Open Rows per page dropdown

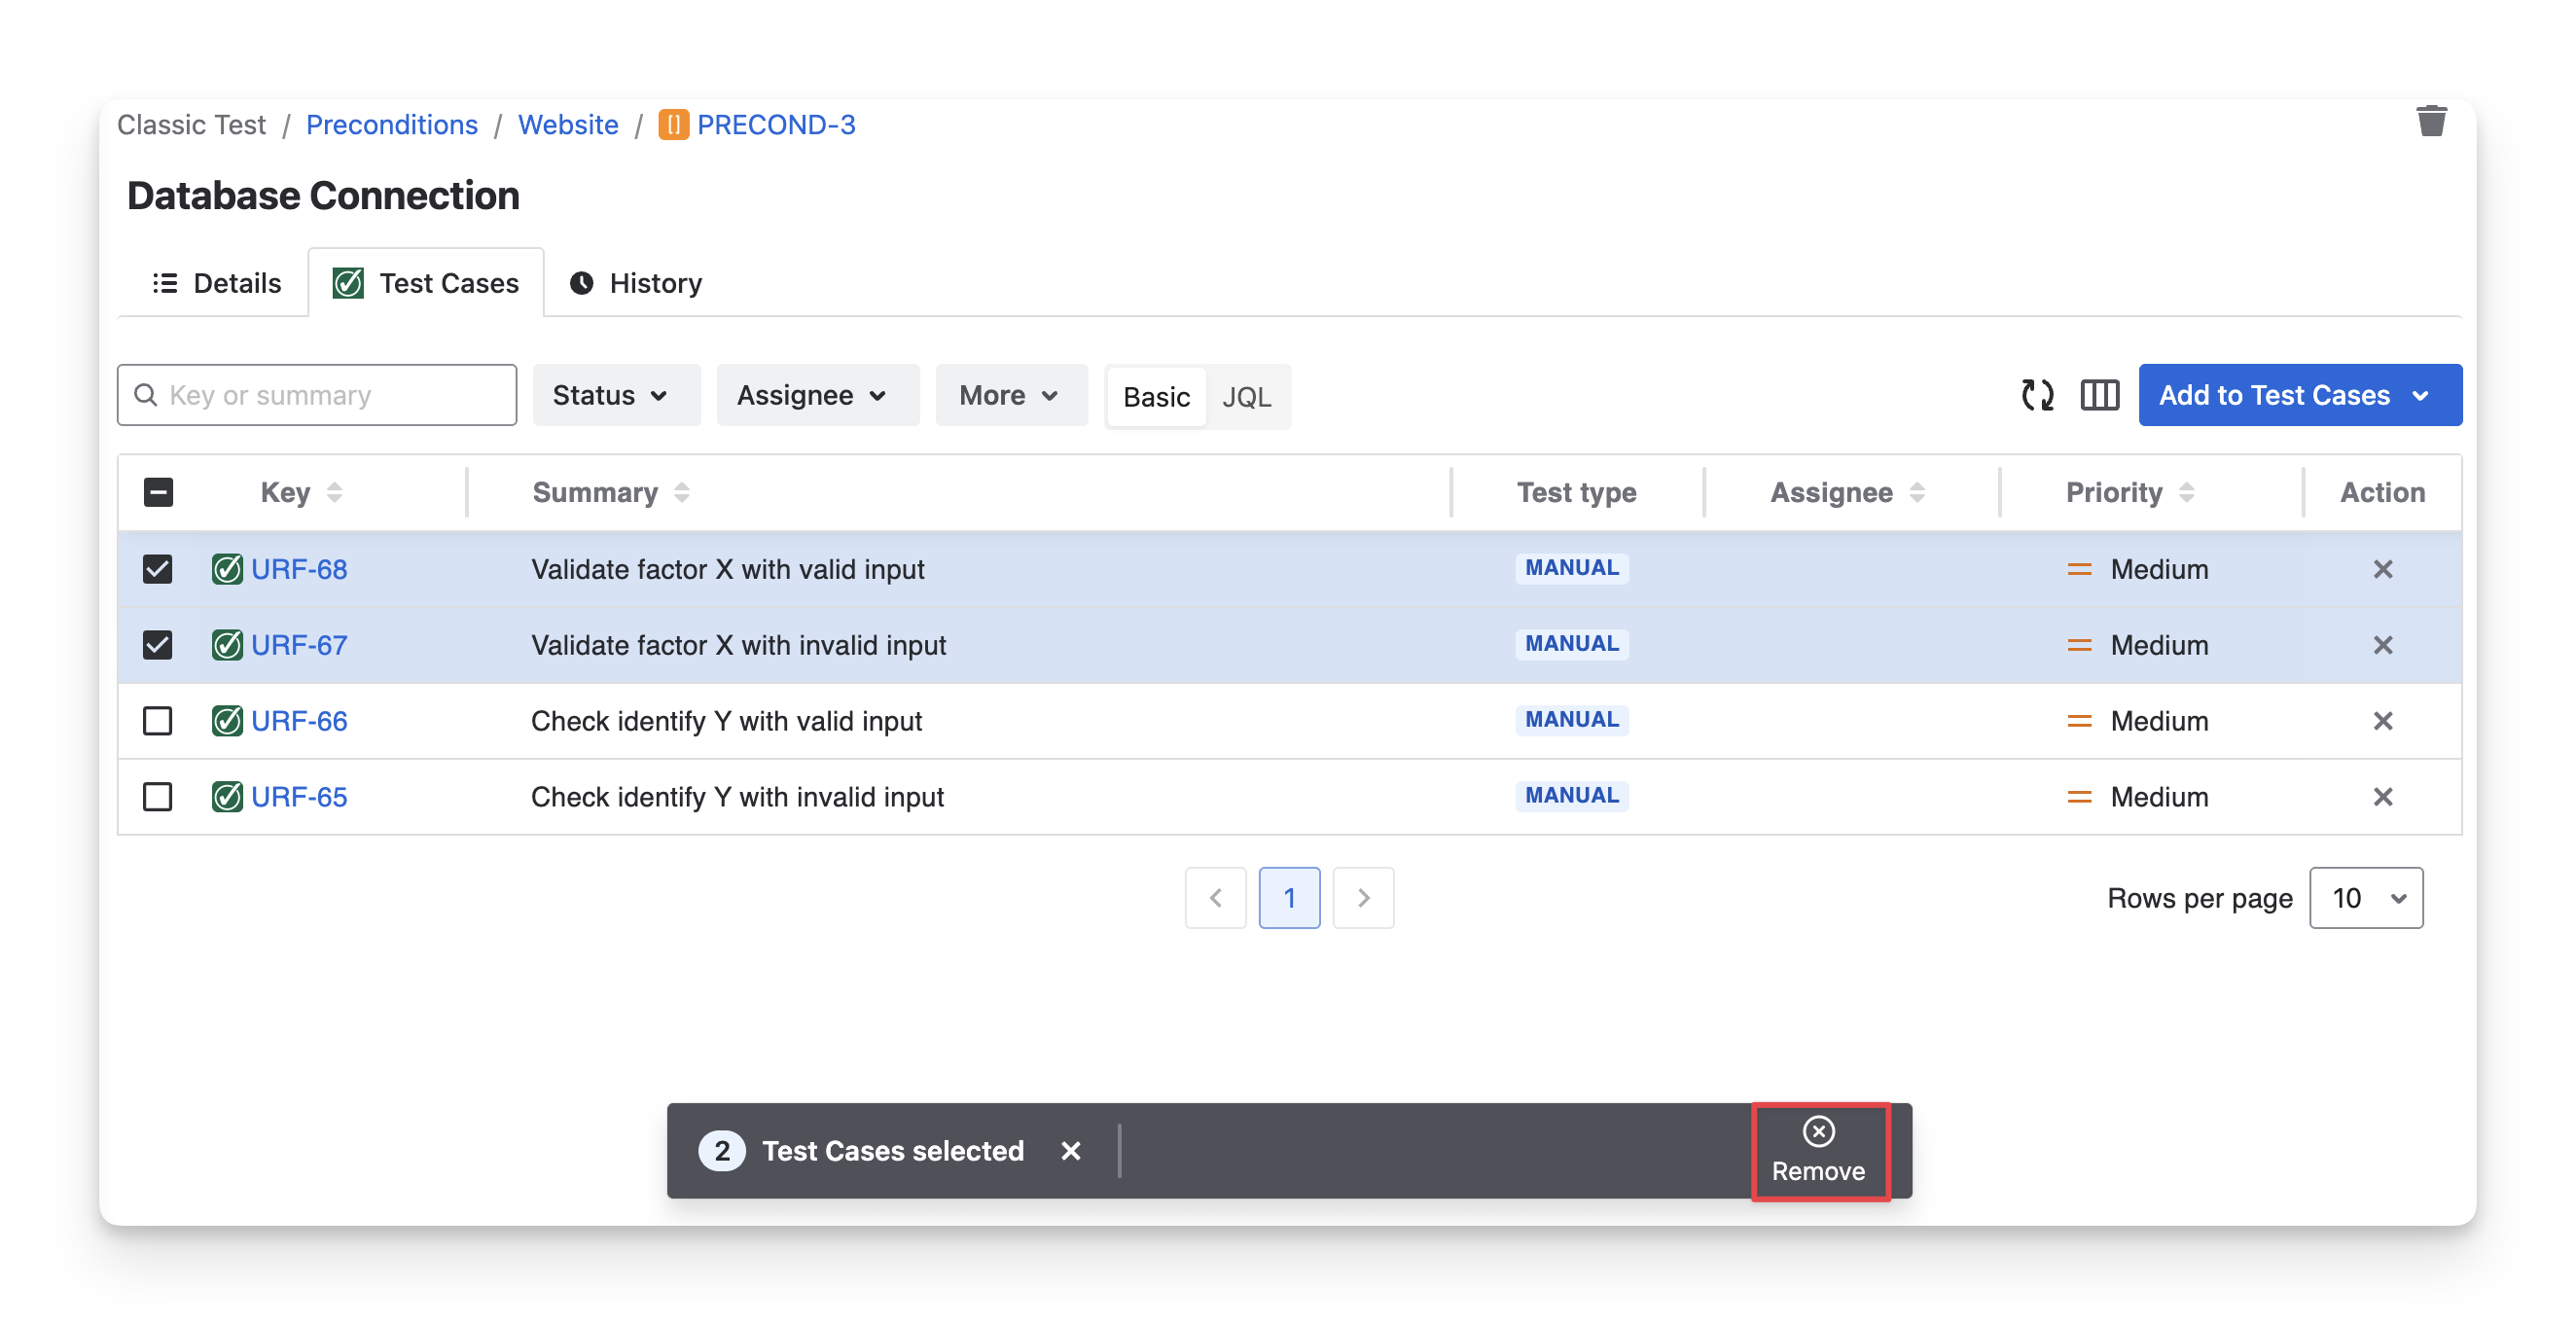2365,898
